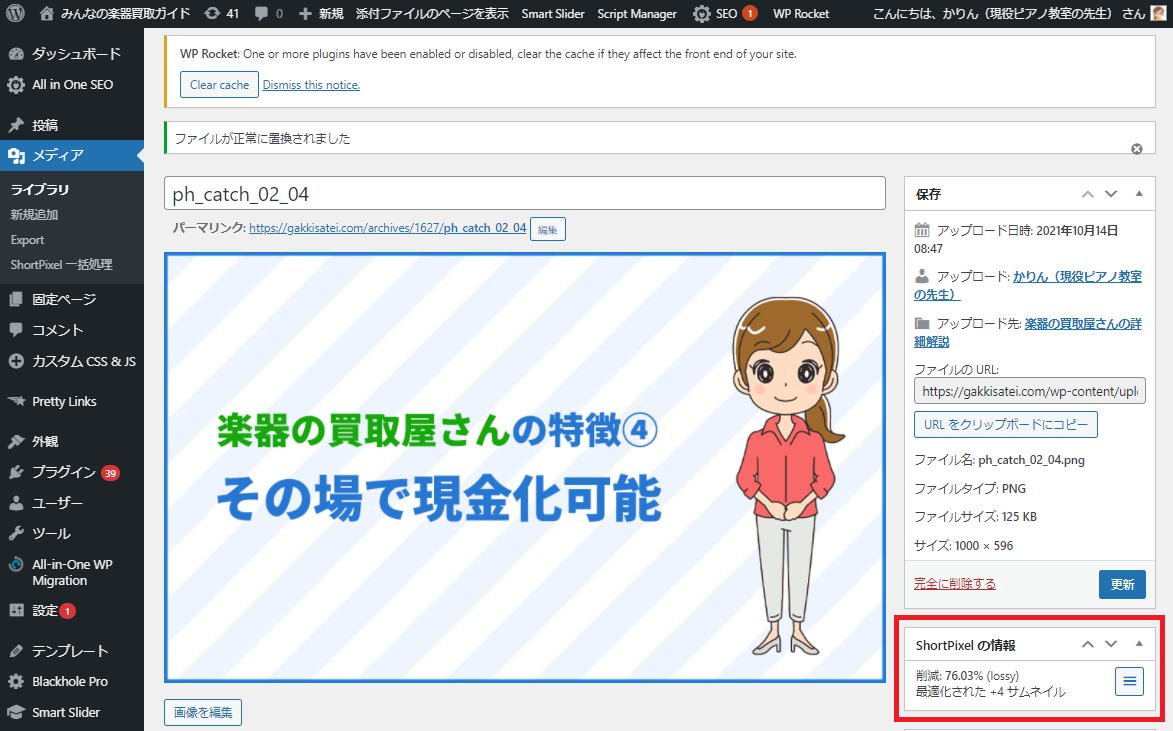Click the SEO gear icon in admin bar

pos(703,14)
